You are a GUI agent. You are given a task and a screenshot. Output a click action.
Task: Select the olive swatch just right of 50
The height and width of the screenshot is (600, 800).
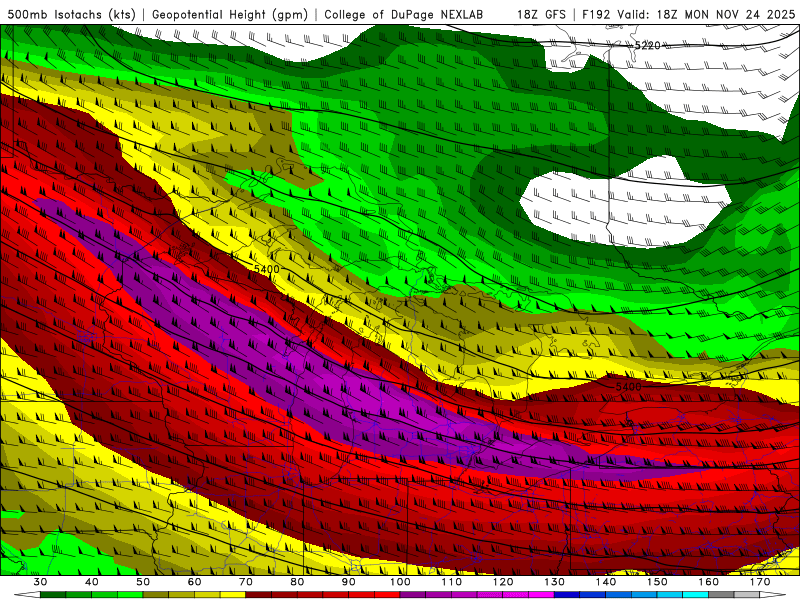point(156,595)
